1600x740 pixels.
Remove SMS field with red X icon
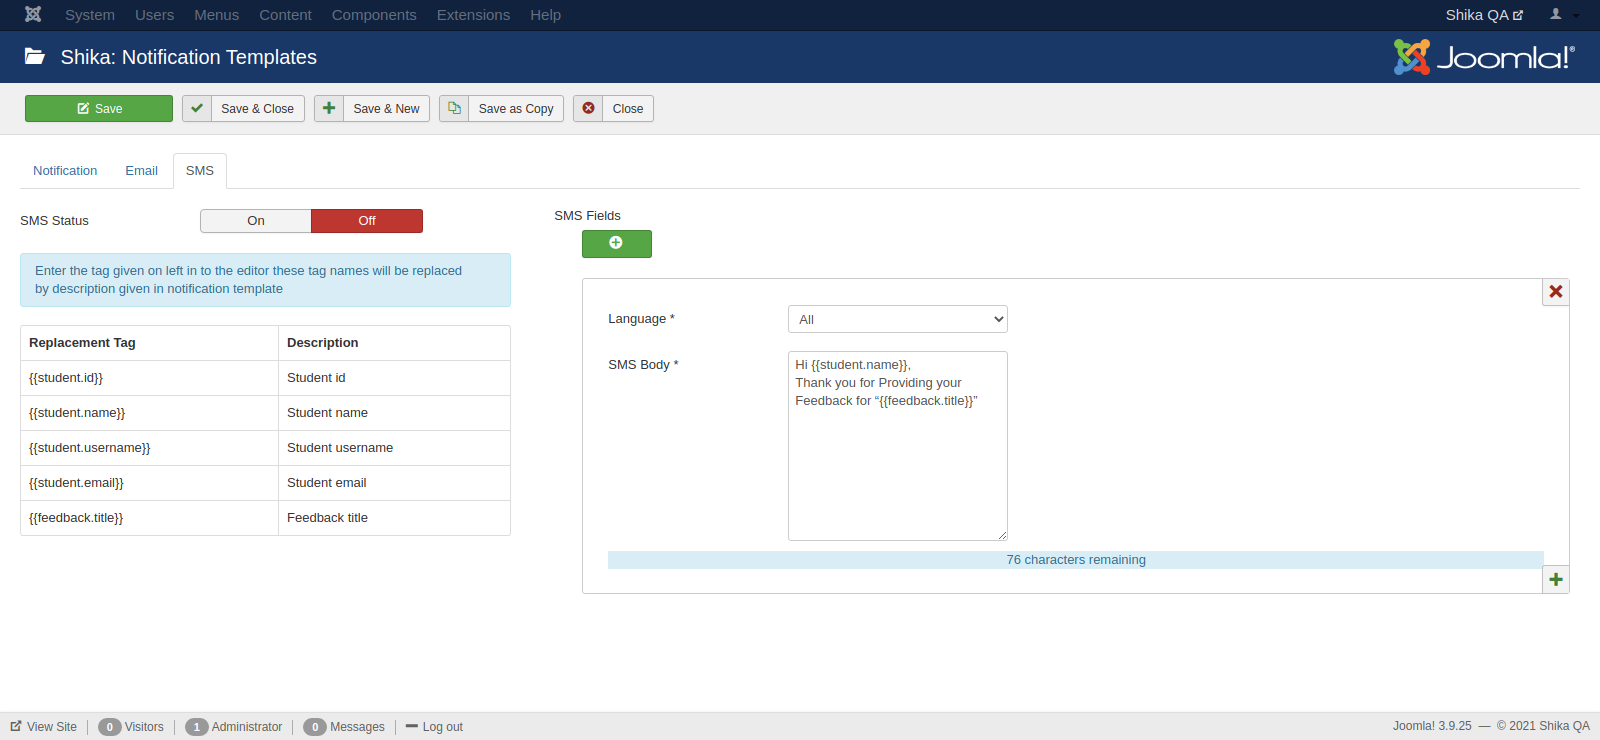tap(1555, 292)
